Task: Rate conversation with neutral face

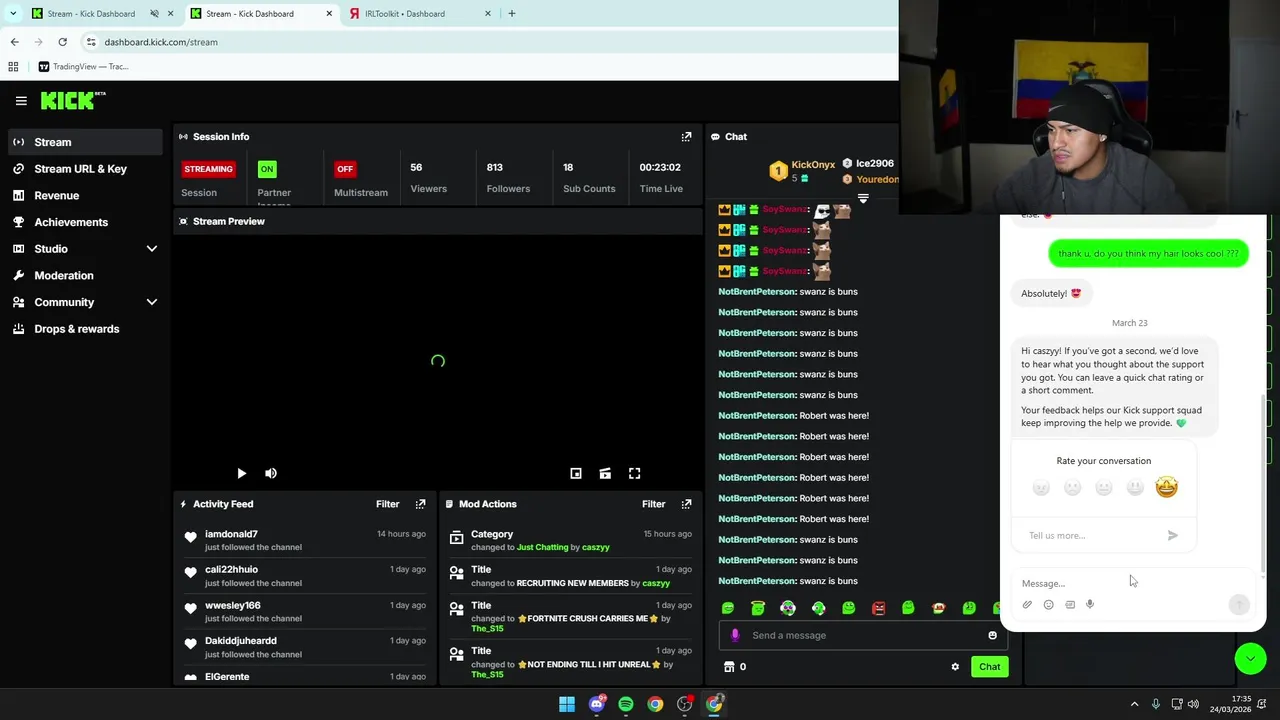Action: (1104, 488)
